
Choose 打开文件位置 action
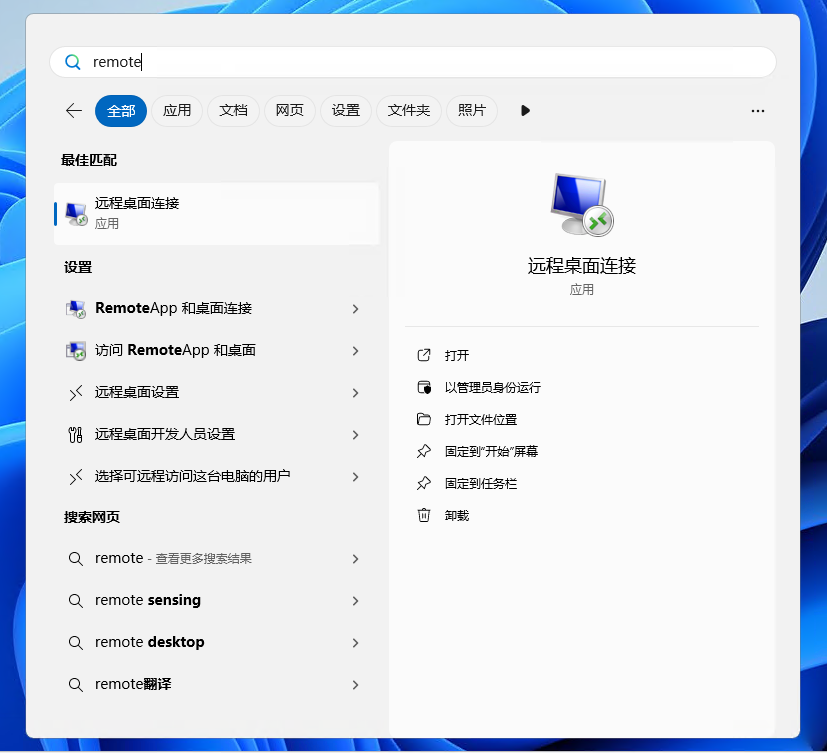click(x=481, y=420)
